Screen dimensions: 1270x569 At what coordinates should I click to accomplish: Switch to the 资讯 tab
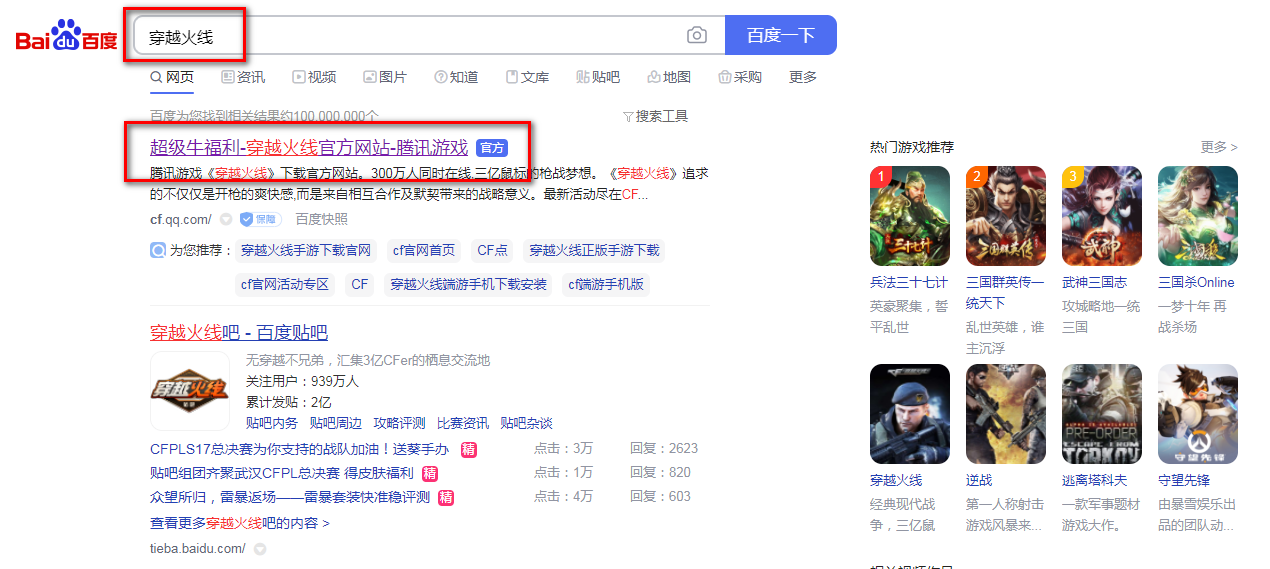click(x=243, y=77)
